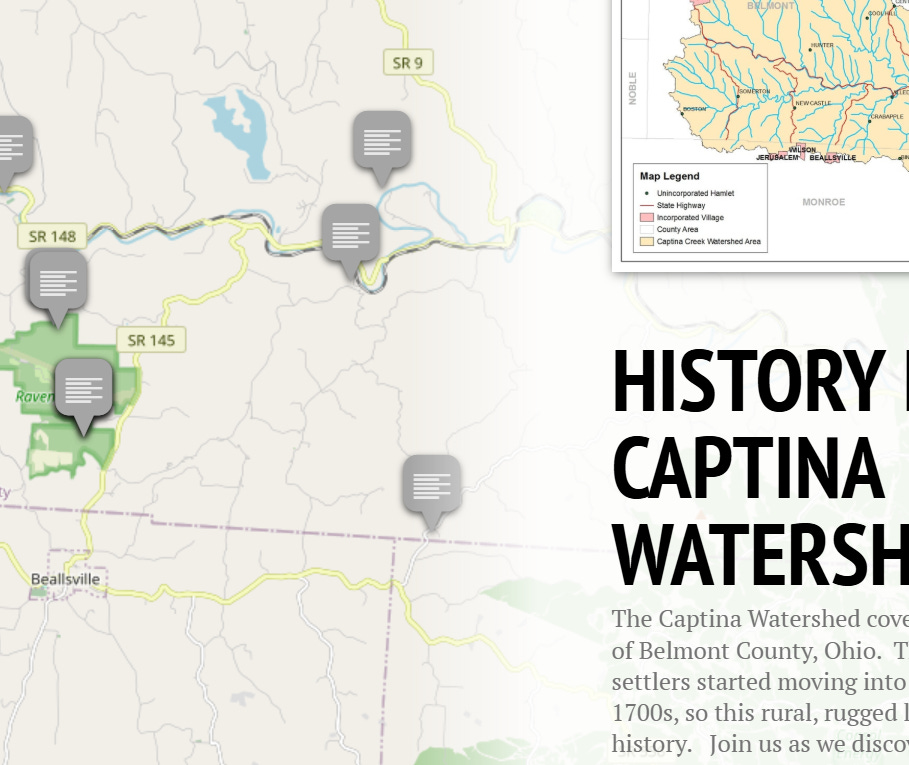Click the white County Area legend swatch

click(646, 230)
